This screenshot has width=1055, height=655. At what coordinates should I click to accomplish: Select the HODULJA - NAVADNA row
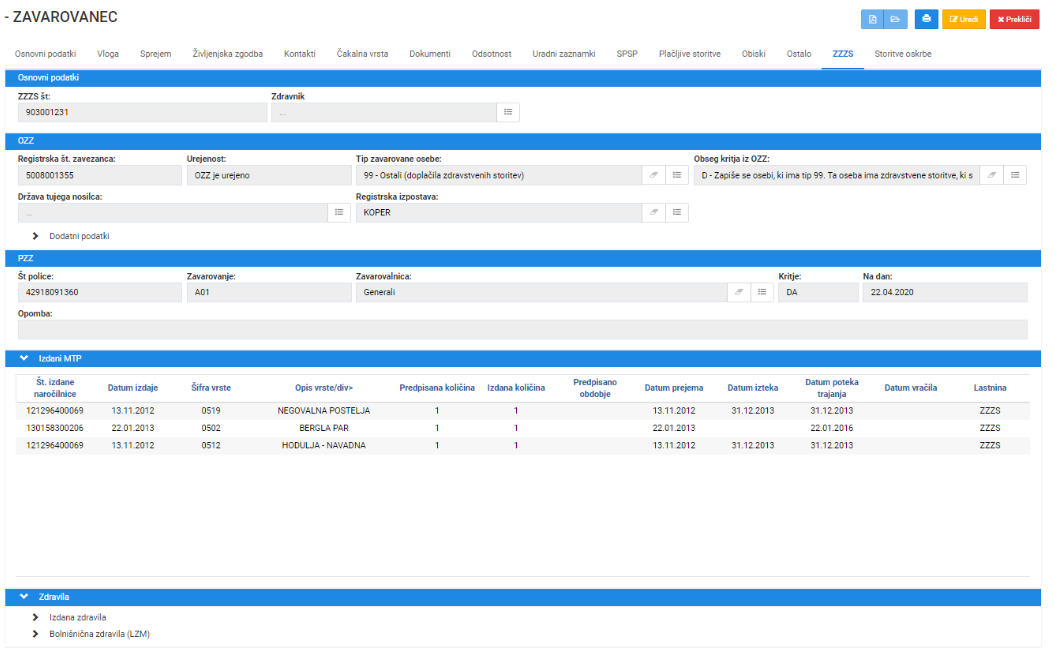point(523,446)
